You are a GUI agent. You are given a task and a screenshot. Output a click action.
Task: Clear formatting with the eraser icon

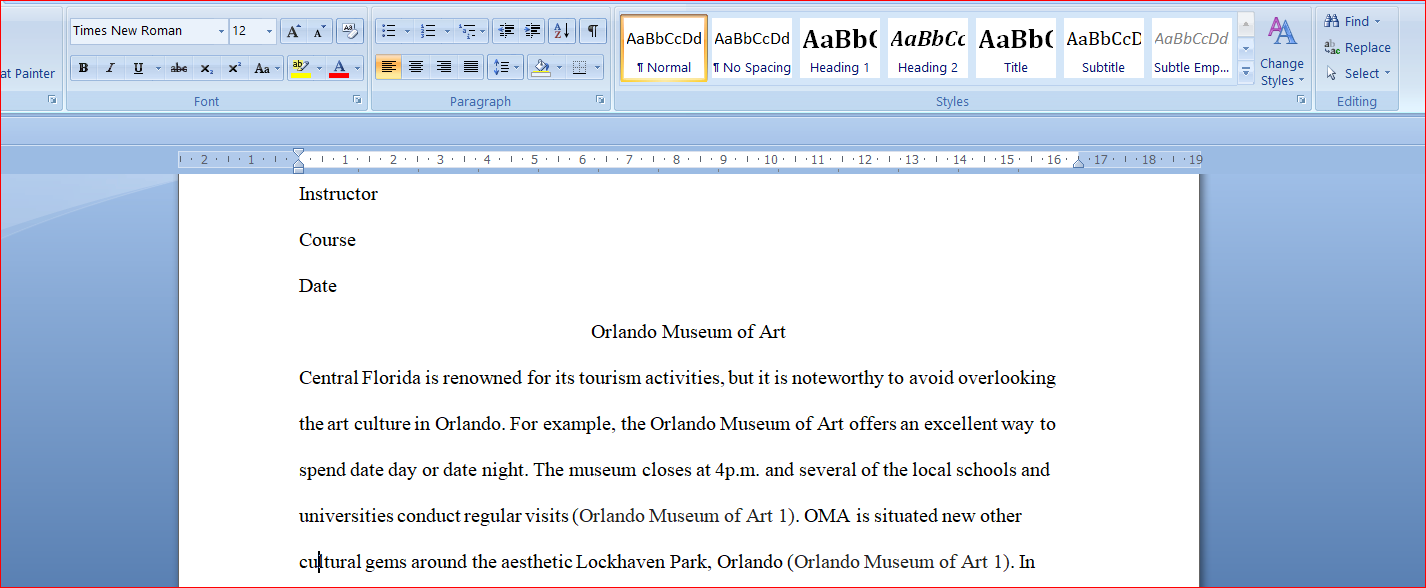[x=349, y=31]
